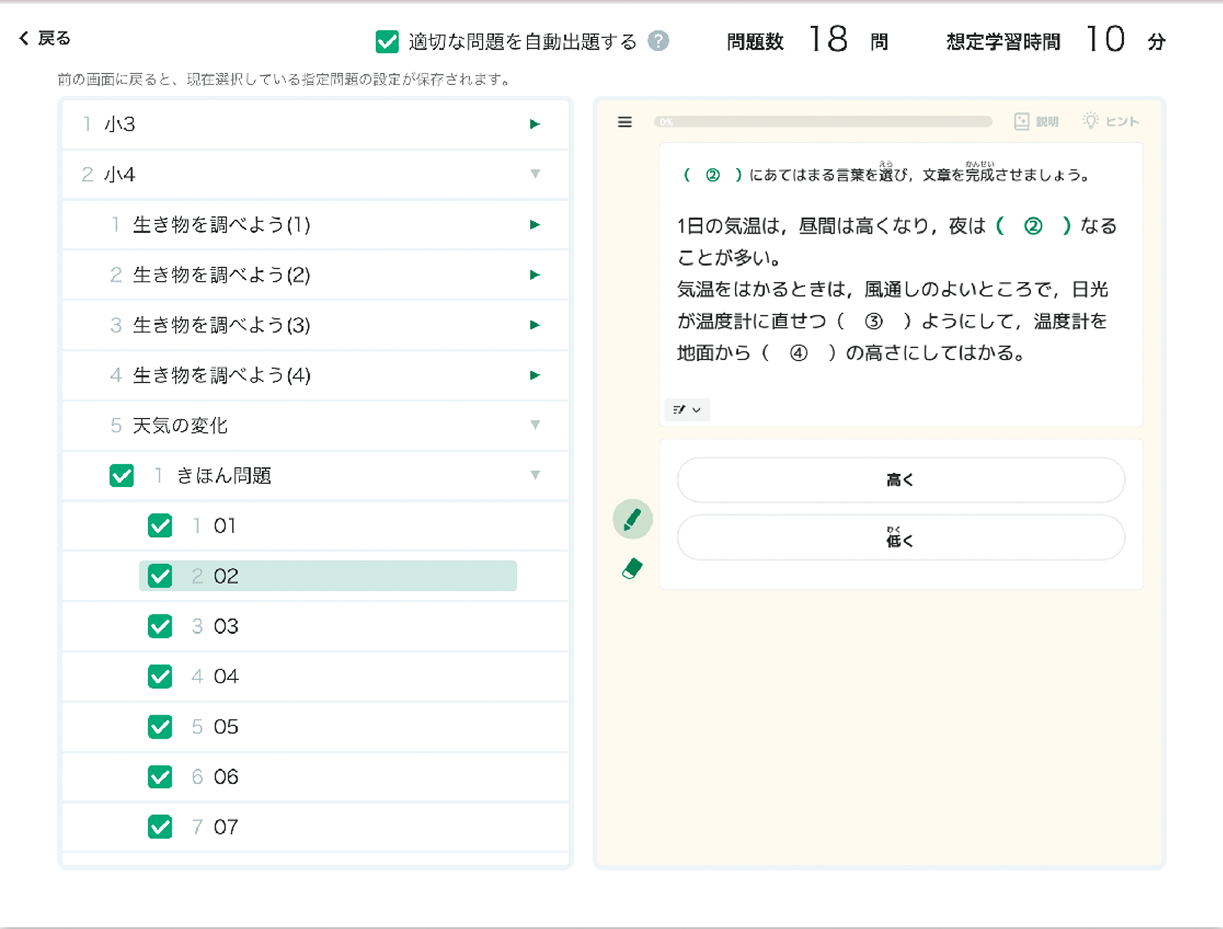Uncheck the きほん問題 checkbox

tap(121, 476)
